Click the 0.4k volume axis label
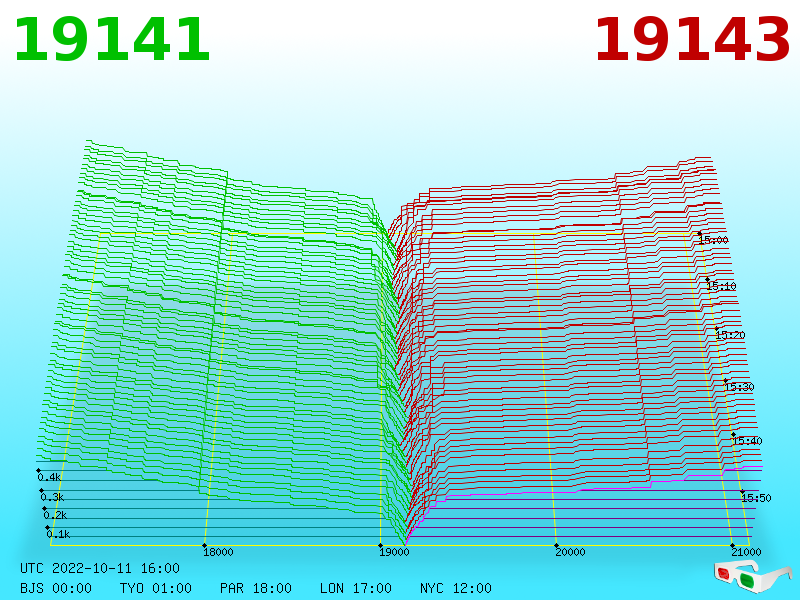 [49, 478]
